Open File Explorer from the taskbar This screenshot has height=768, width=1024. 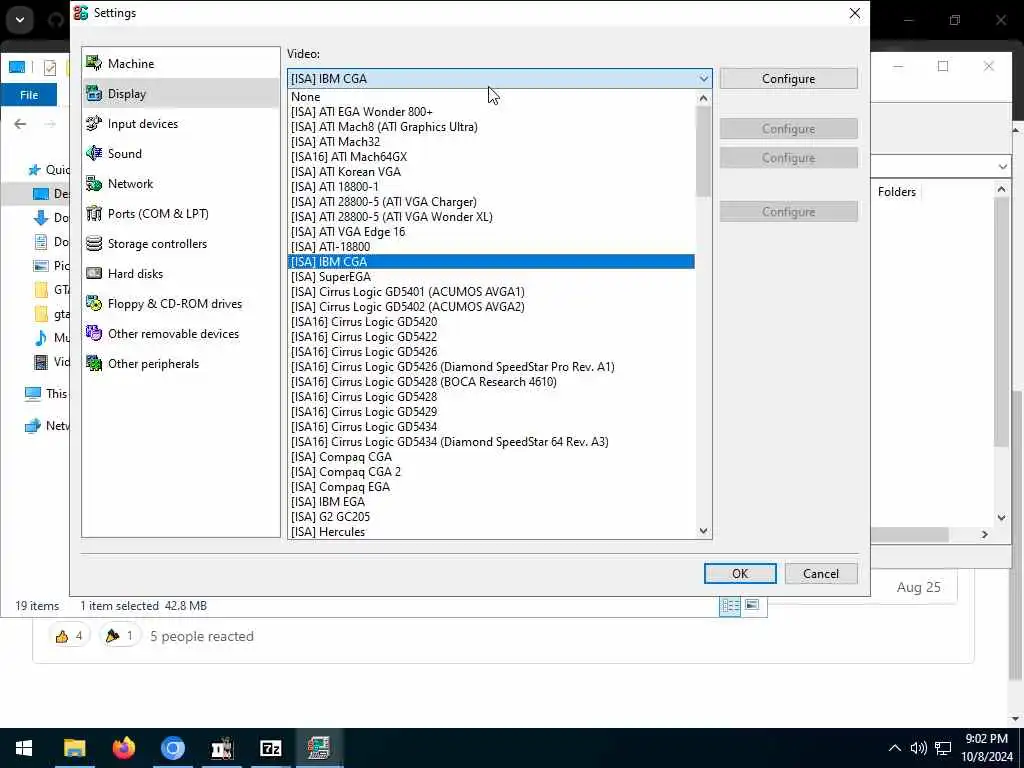[x=74, y=748]
